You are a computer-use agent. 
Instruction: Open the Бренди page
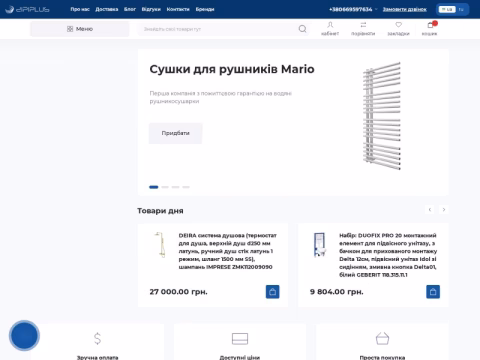(205, 9)
